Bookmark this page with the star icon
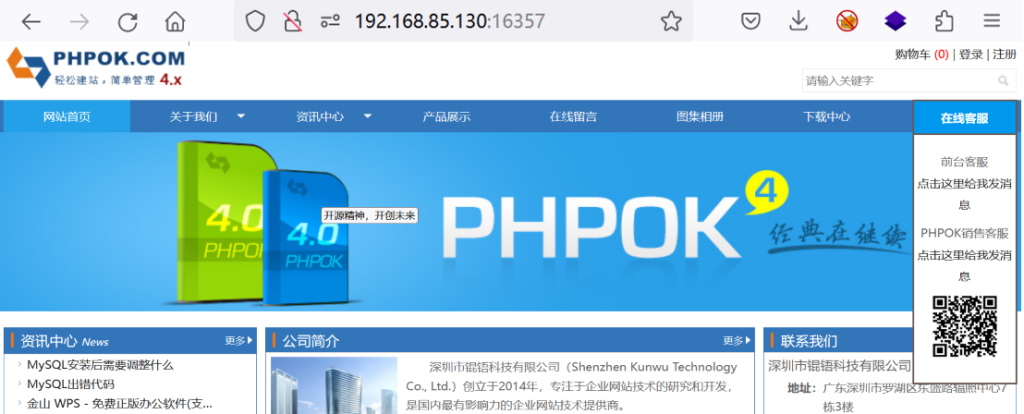 coord(671,22)
